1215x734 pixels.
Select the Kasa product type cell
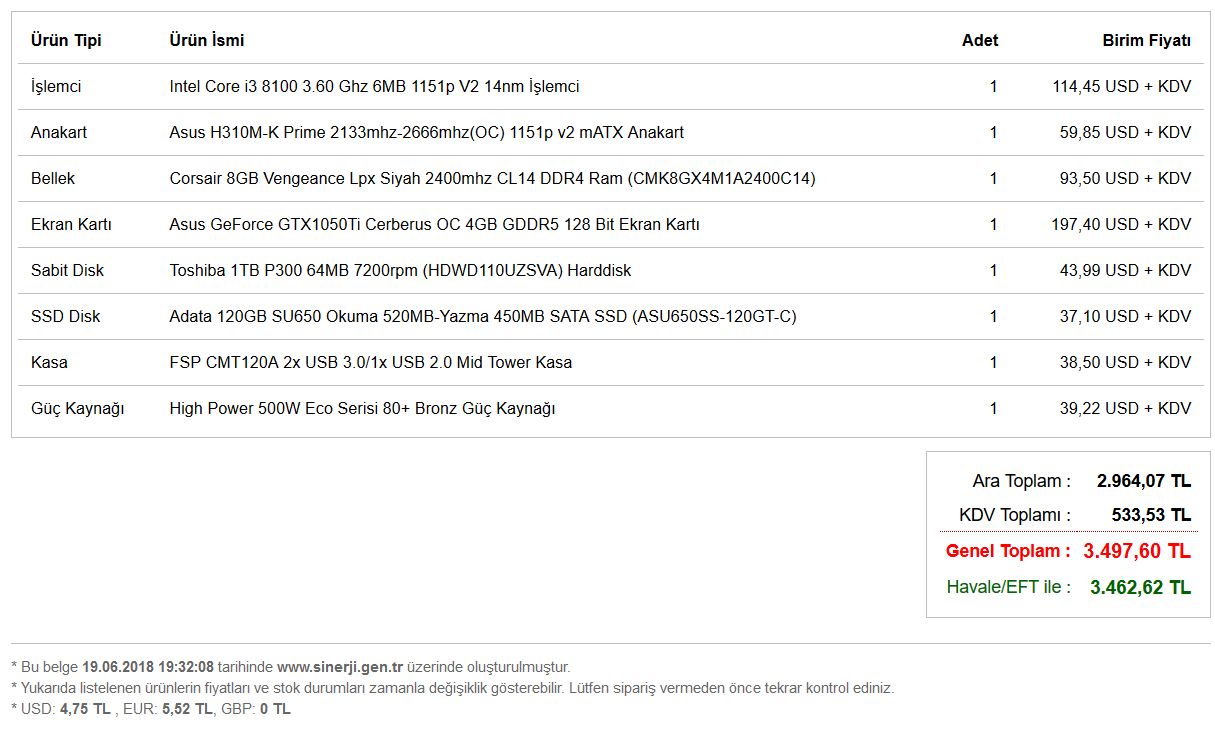(x=49, y=363)
